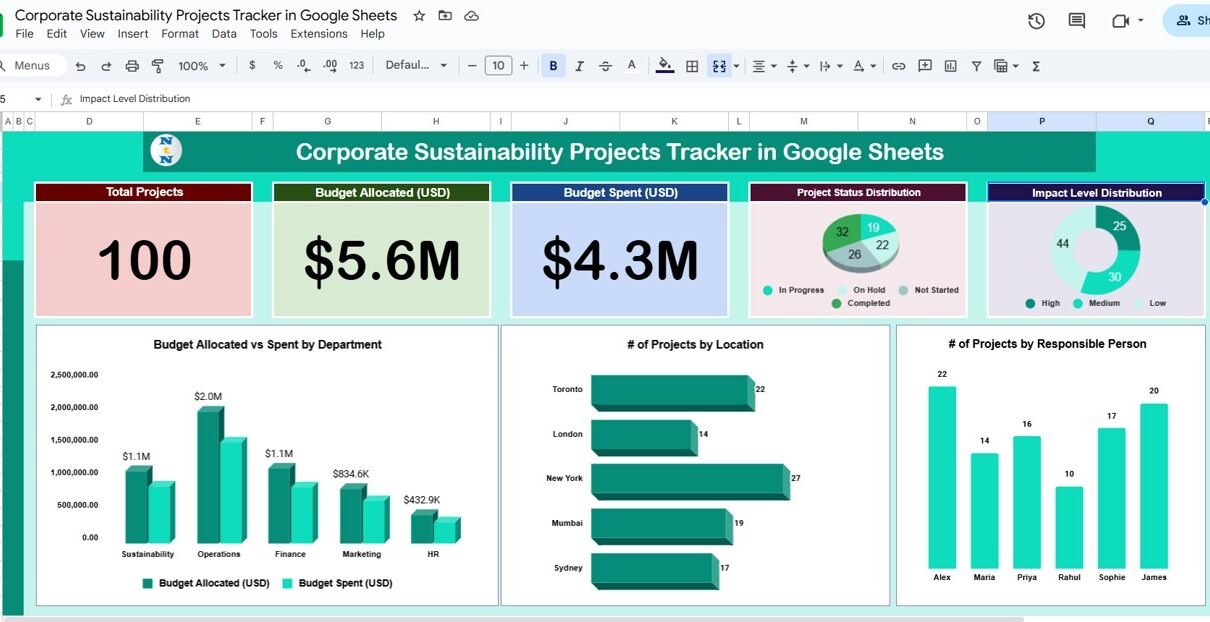The width and height of the screenshot is (1210, 622).
Task: Insert a chart using the toolbar icon
Action: click(950, 66)
